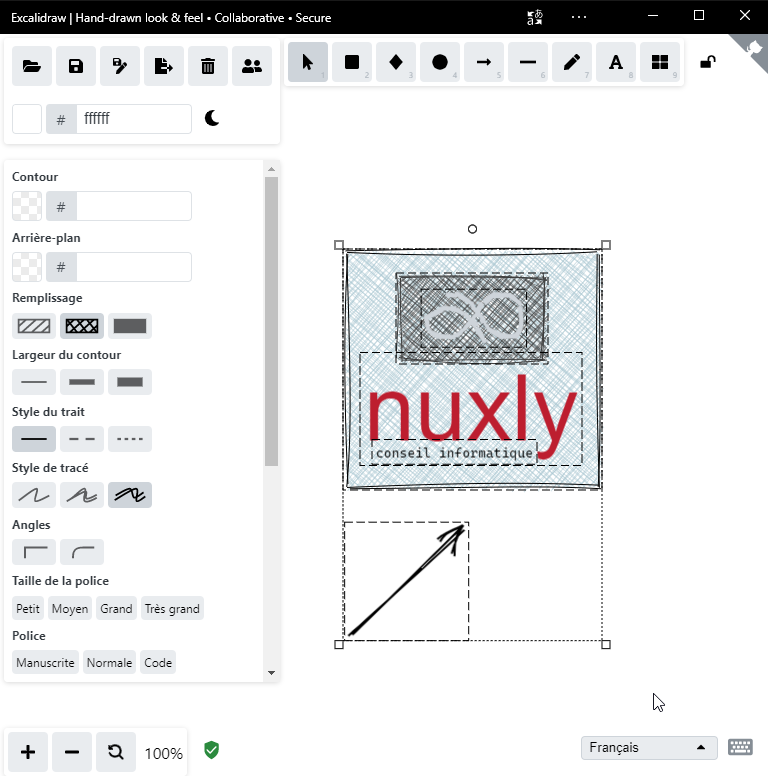Image resolution: width=768 pixels, height=776 pixels.
Task: Toggle the tool lock padlock
Action: 708,62
